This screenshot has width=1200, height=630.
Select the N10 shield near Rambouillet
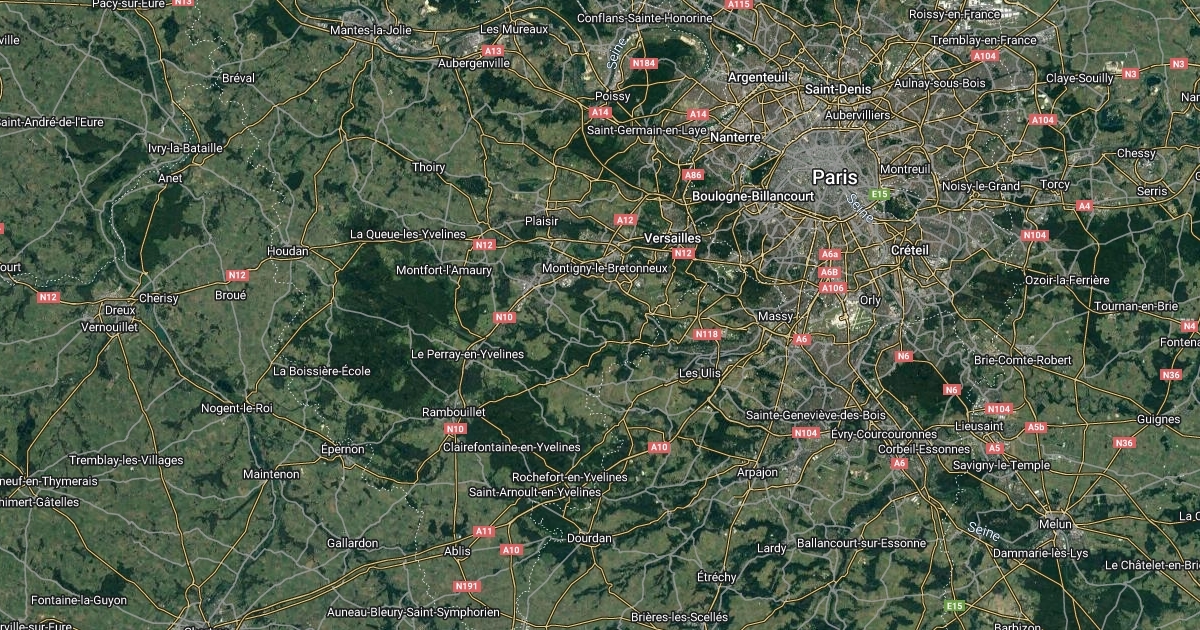click(x=455, y=429)
